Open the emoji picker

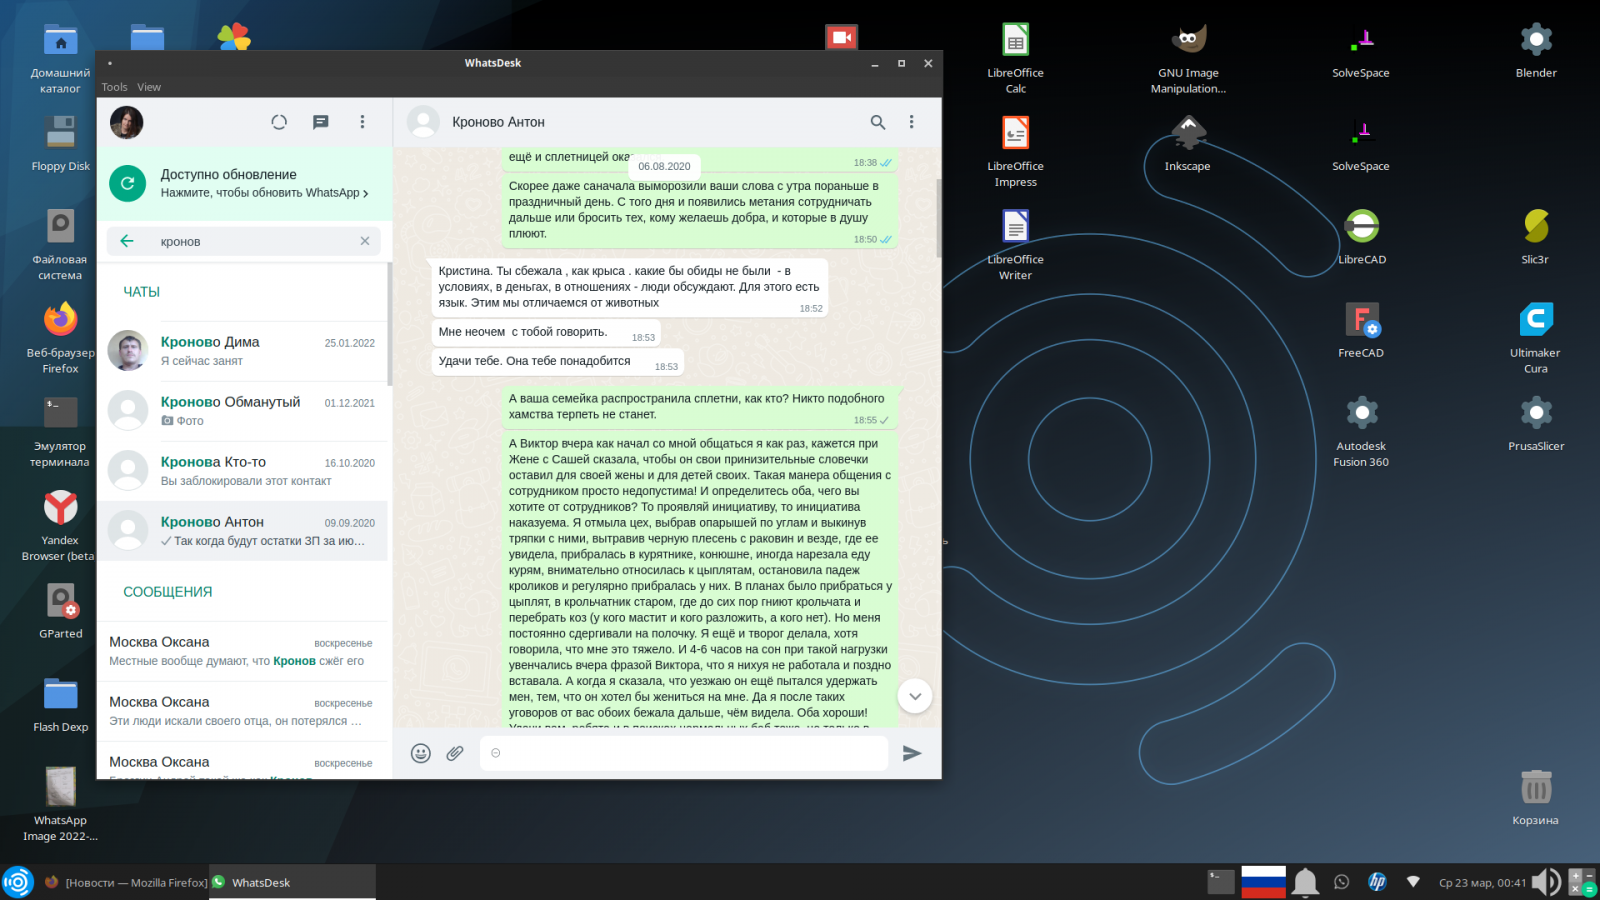421,753
